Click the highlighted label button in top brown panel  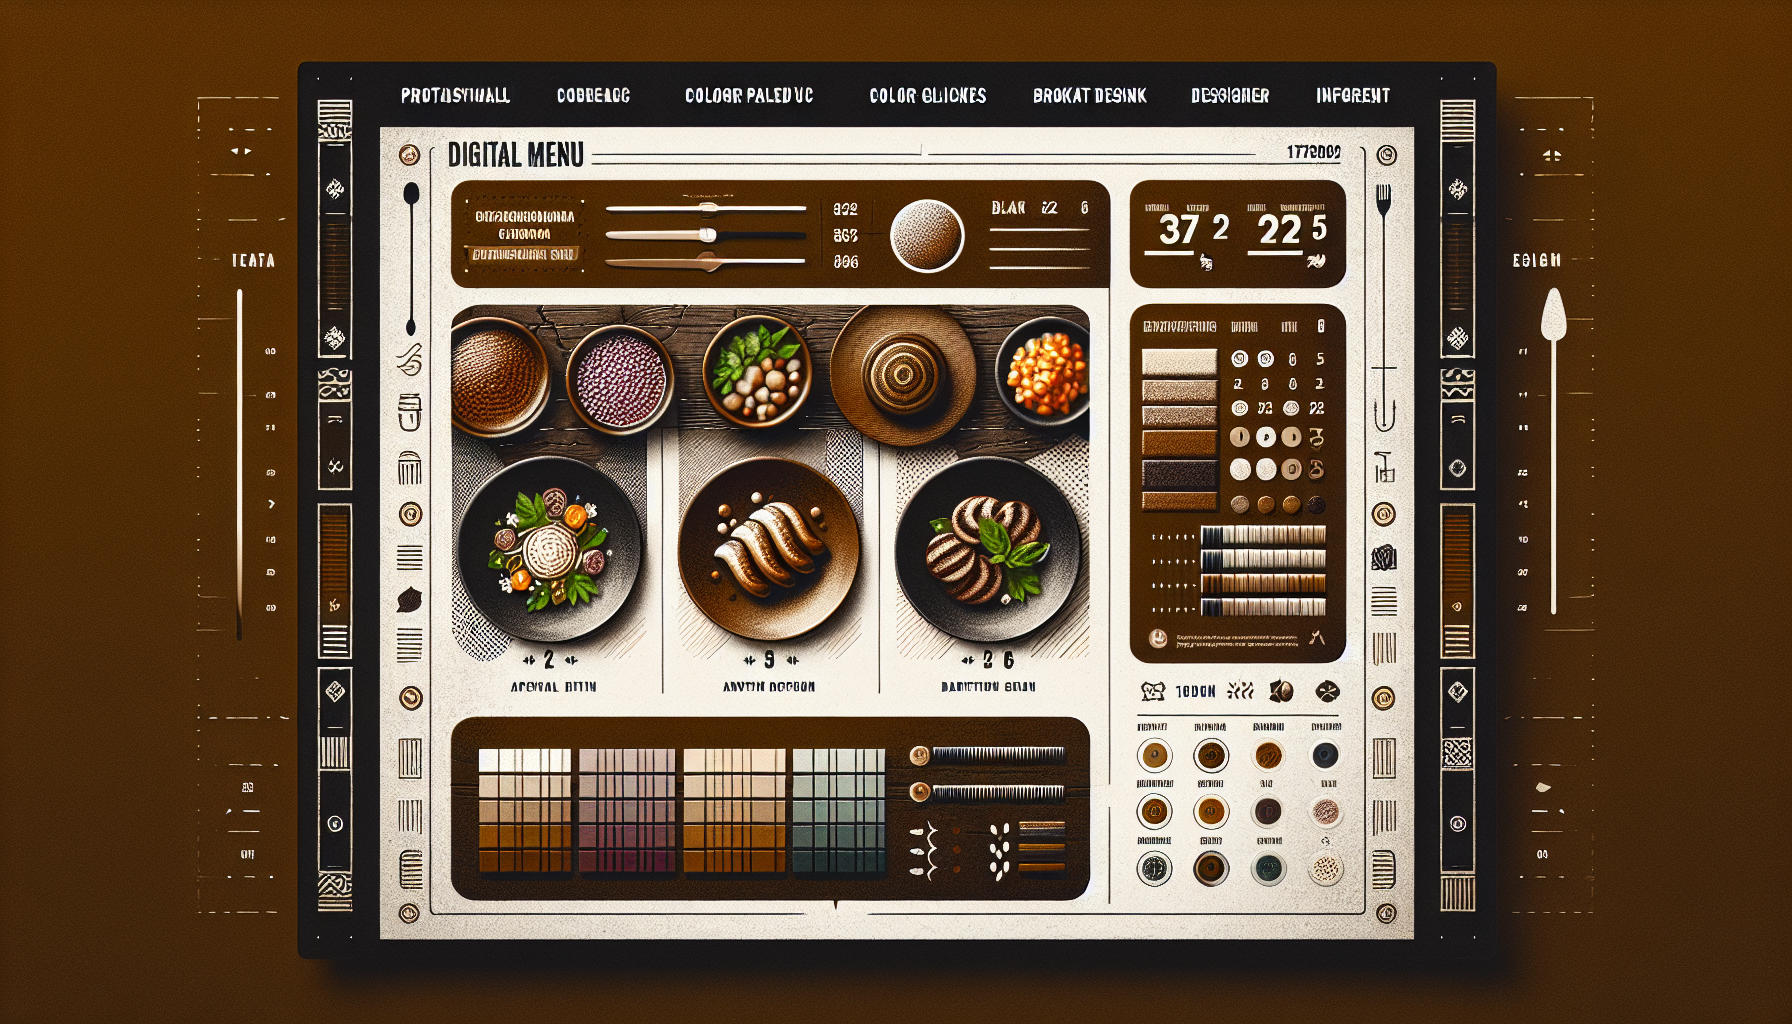point(524,255)
